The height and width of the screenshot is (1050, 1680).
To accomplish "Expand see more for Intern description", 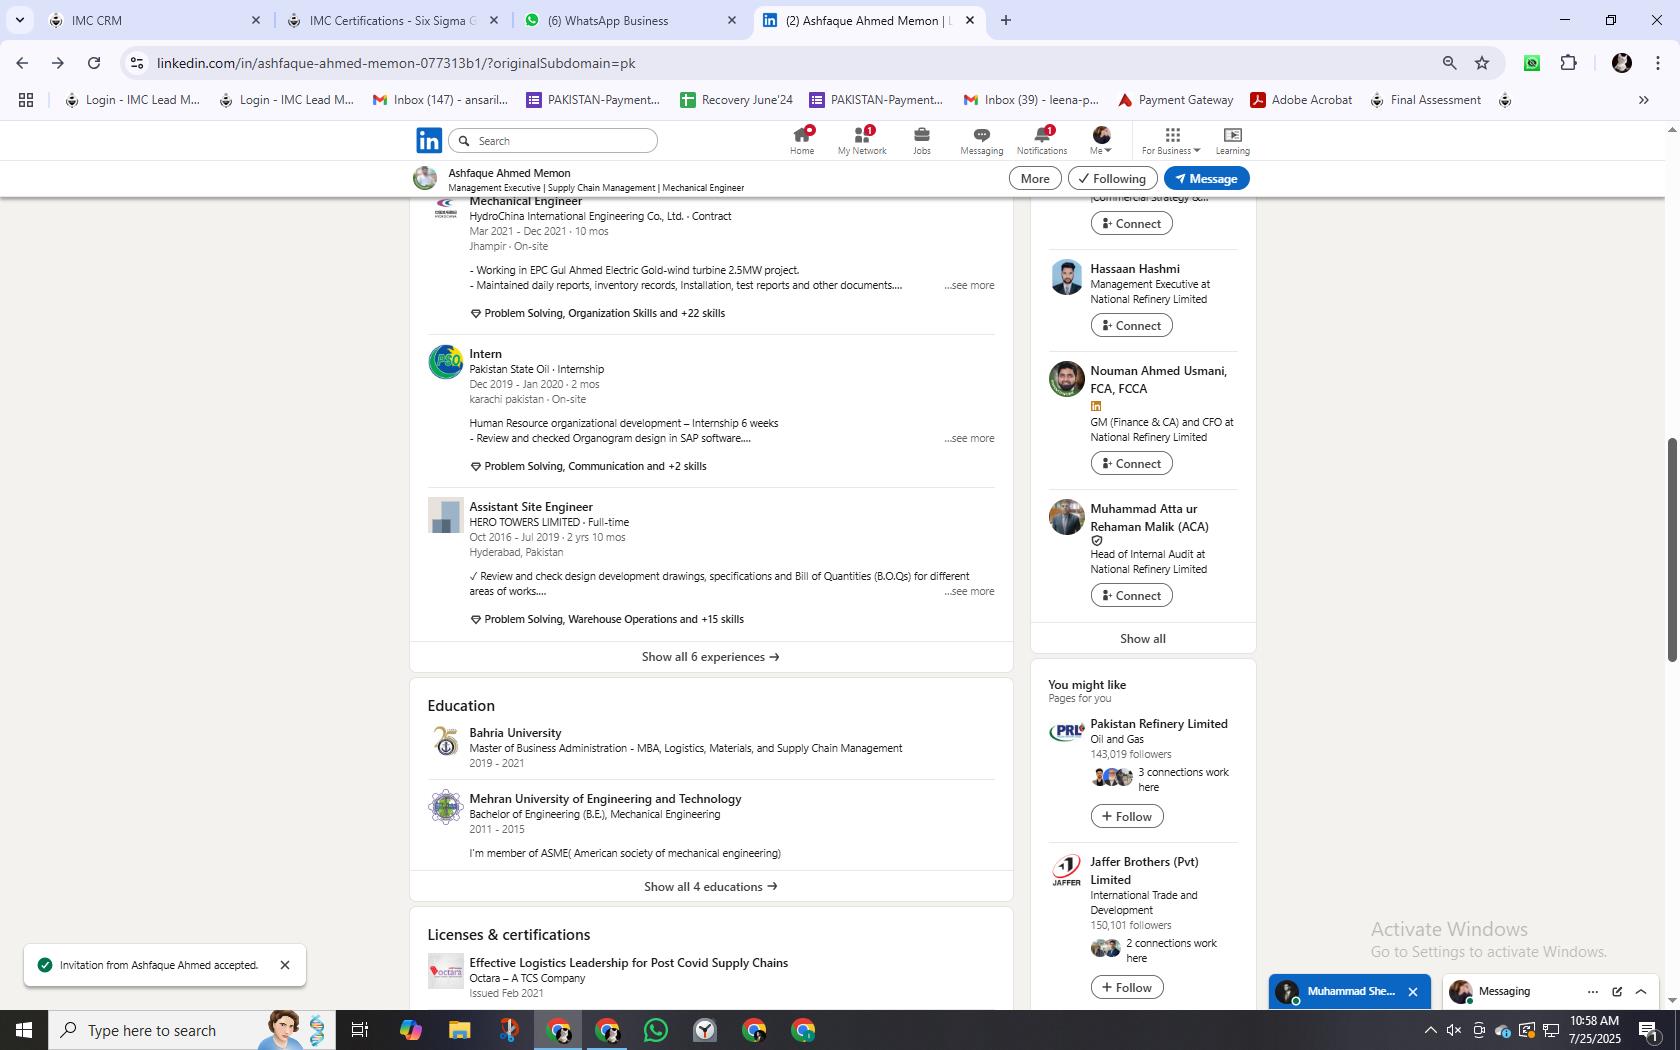I will [969, 438].
